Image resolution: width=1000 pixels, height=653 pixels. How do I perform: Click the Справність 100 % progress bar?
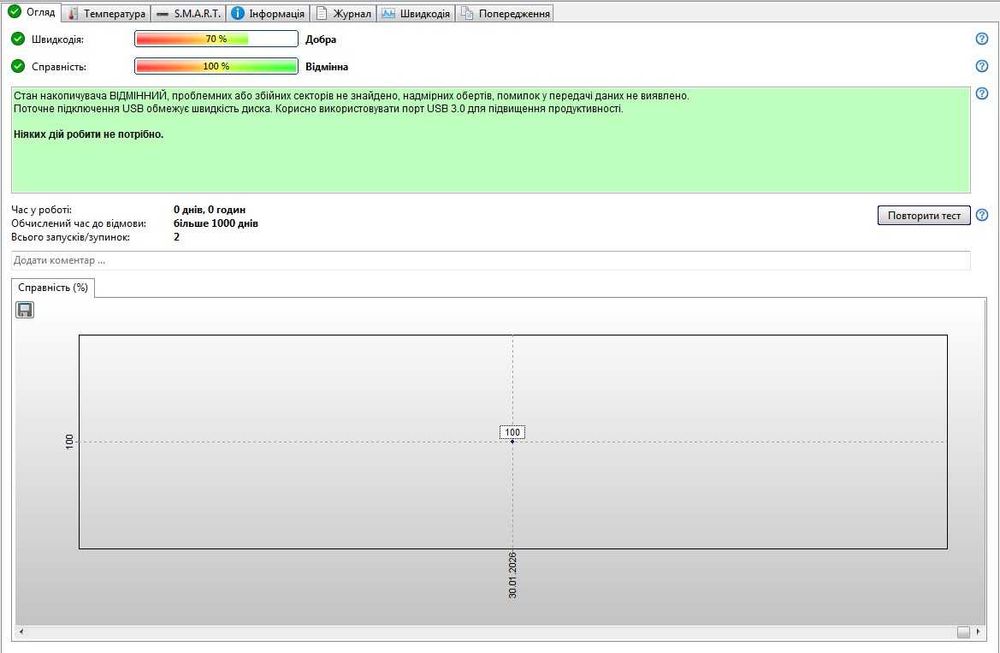216,66
